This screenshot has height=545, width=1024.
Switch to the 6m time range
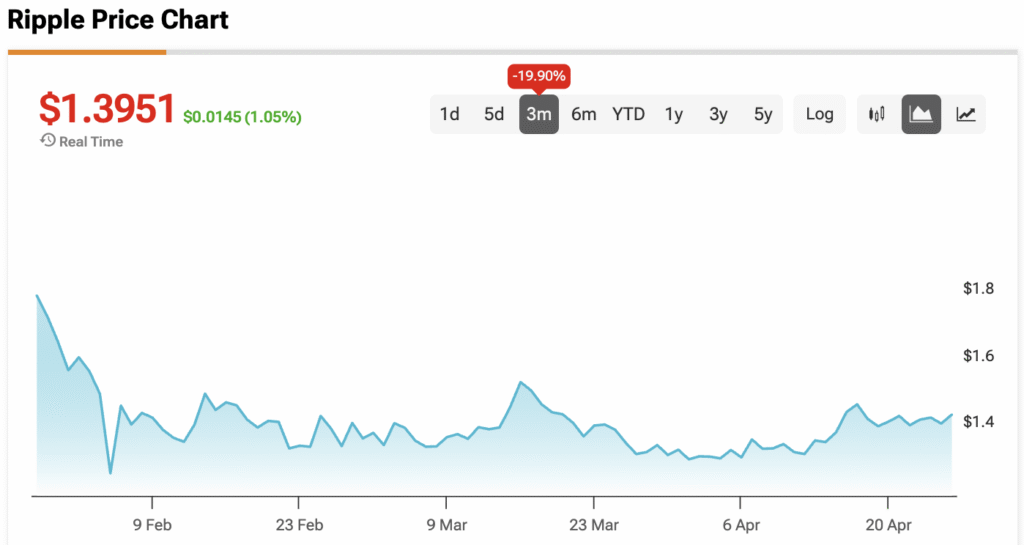(584, 114)
